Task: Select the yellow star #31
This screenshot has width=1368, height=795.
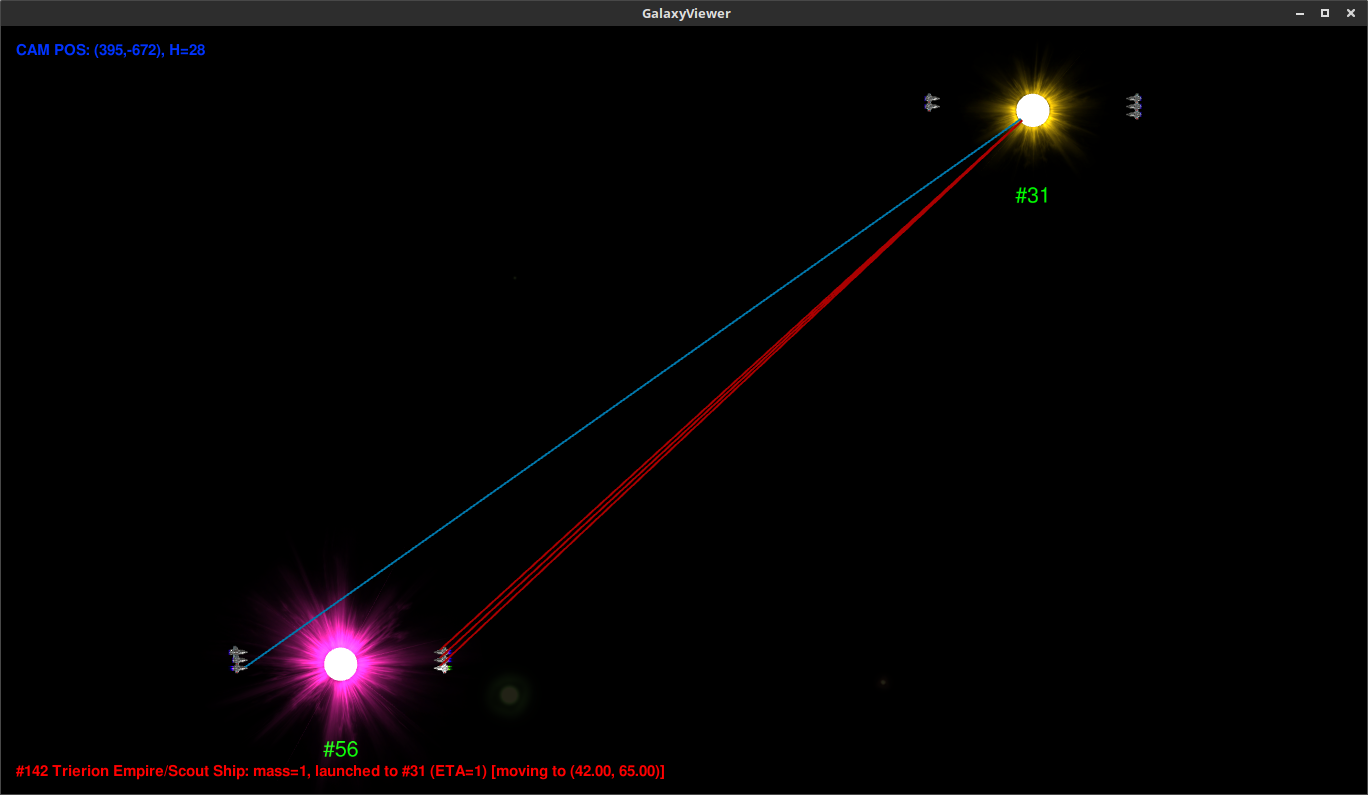Action: pos(1033,110)
